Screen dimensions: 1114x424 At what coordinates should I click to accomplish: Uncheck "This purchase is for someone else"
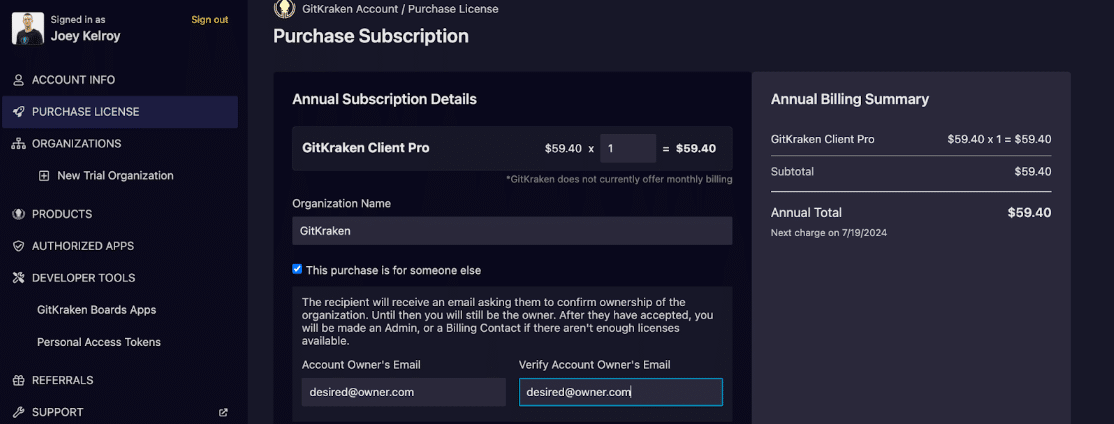tap(297, 269)
